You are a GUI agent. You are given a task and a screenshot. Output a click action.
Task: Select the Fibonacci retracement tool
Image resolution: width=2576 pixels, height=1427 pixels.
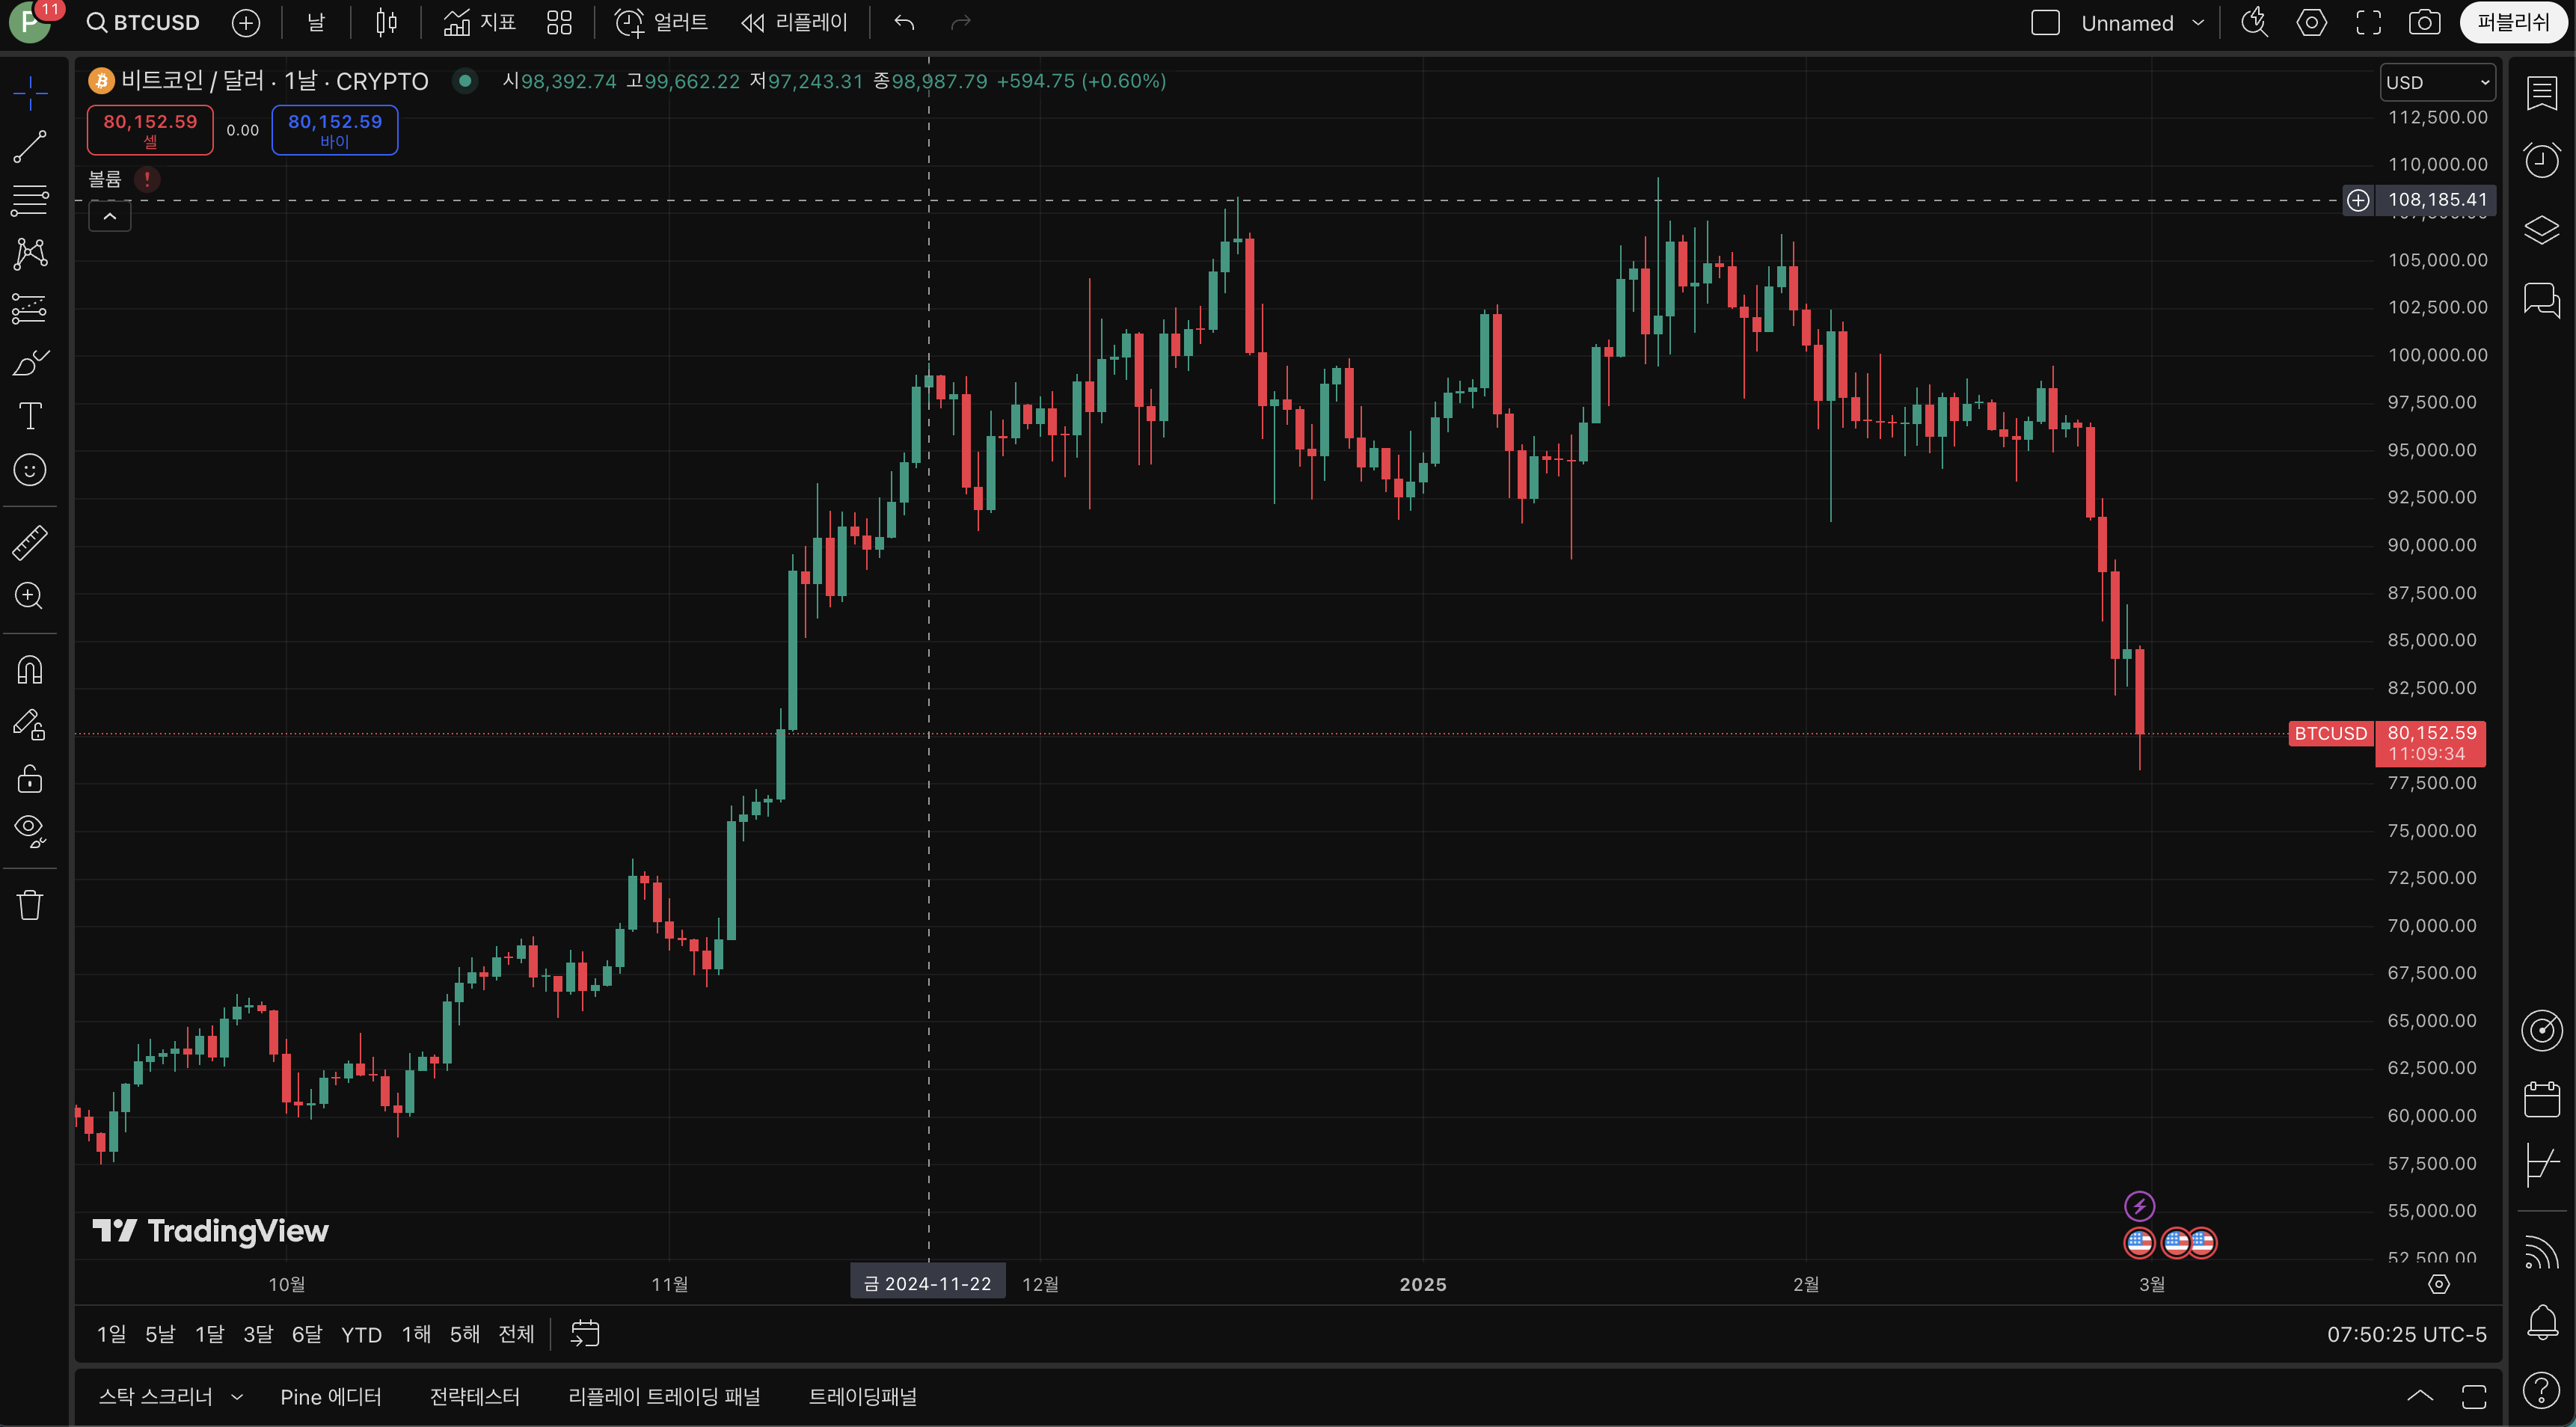click(x=30, y=200)
